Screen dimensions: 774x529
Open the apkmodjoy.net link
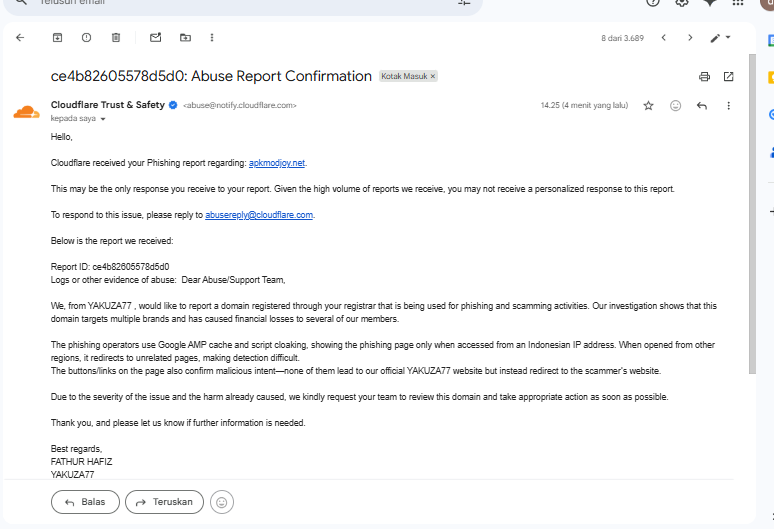pos(276,163)
